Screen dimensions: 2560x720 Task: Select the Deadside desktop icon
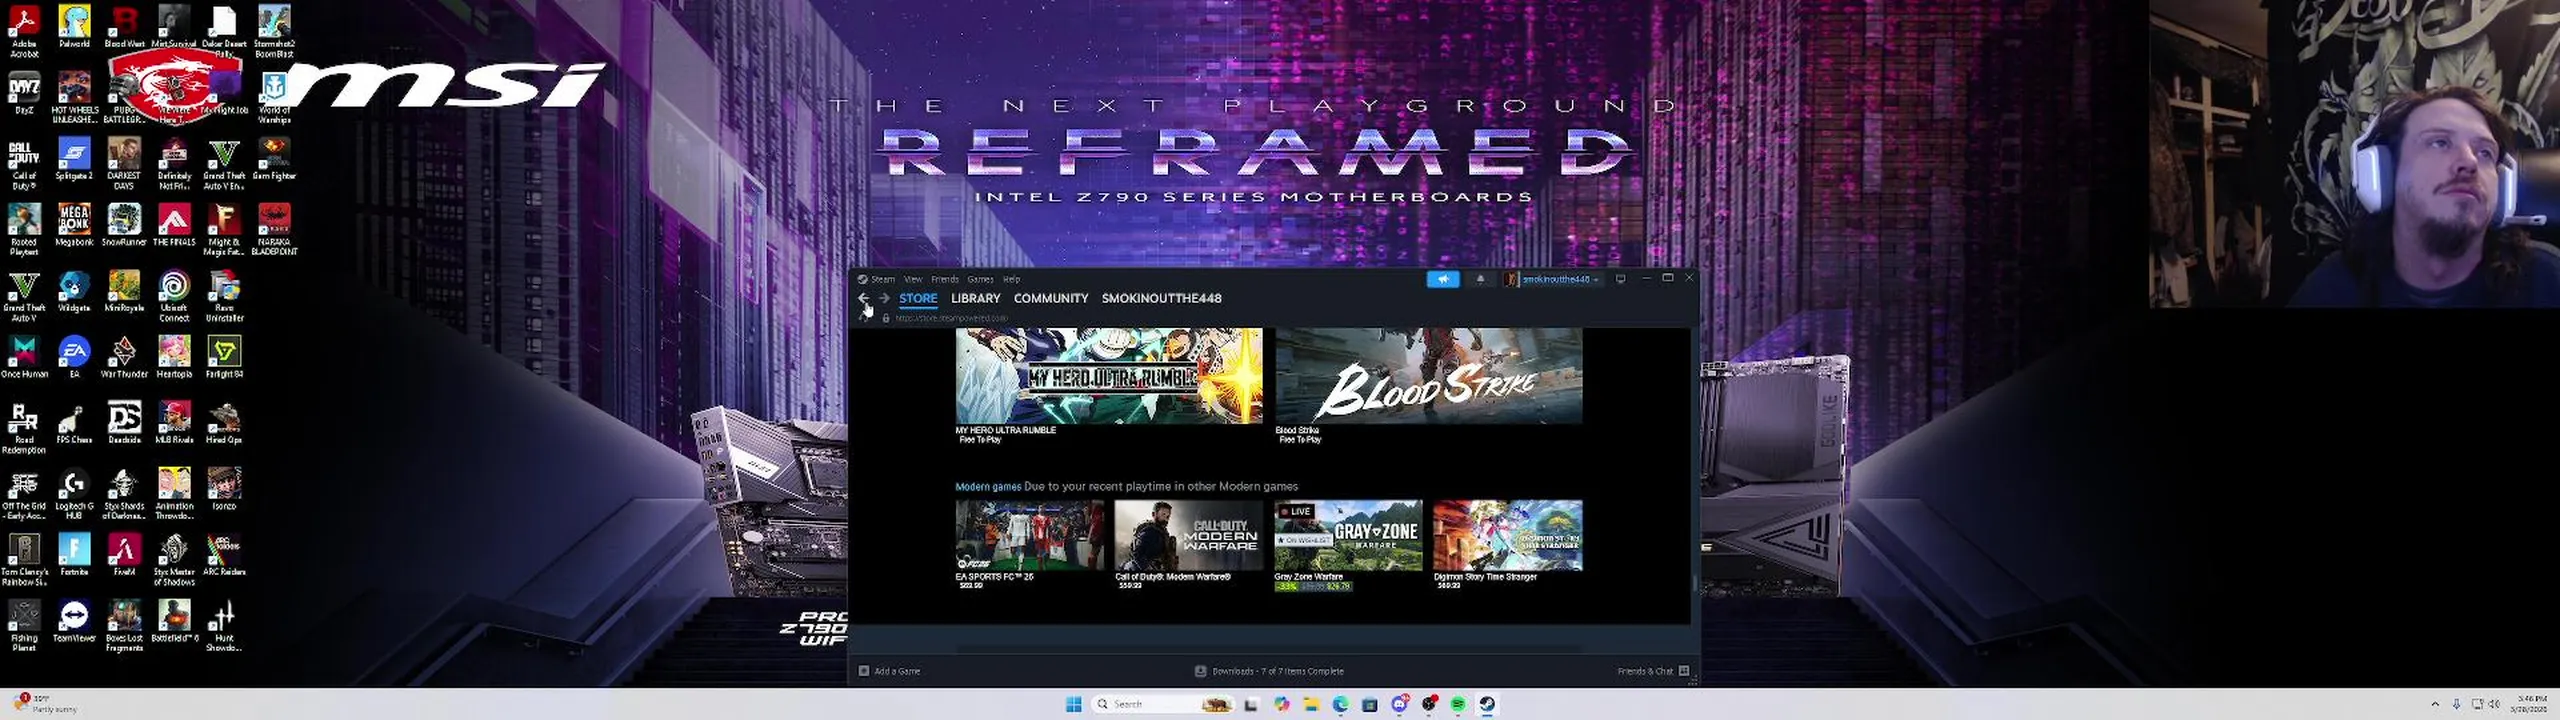(124, 422)
